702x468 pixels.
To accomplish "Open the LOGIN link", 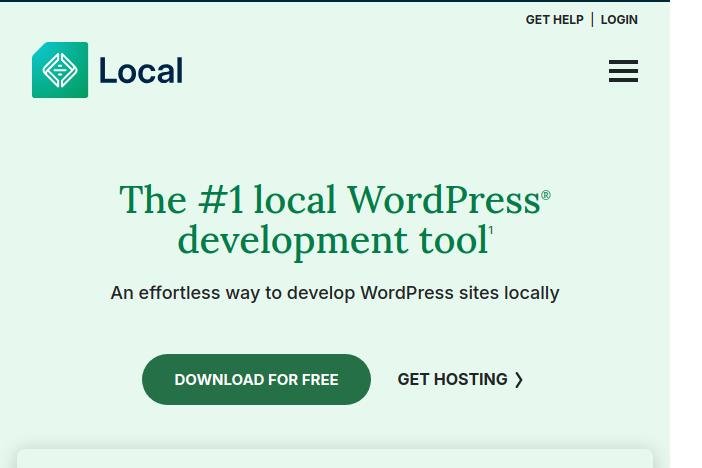I will (619, 20).
